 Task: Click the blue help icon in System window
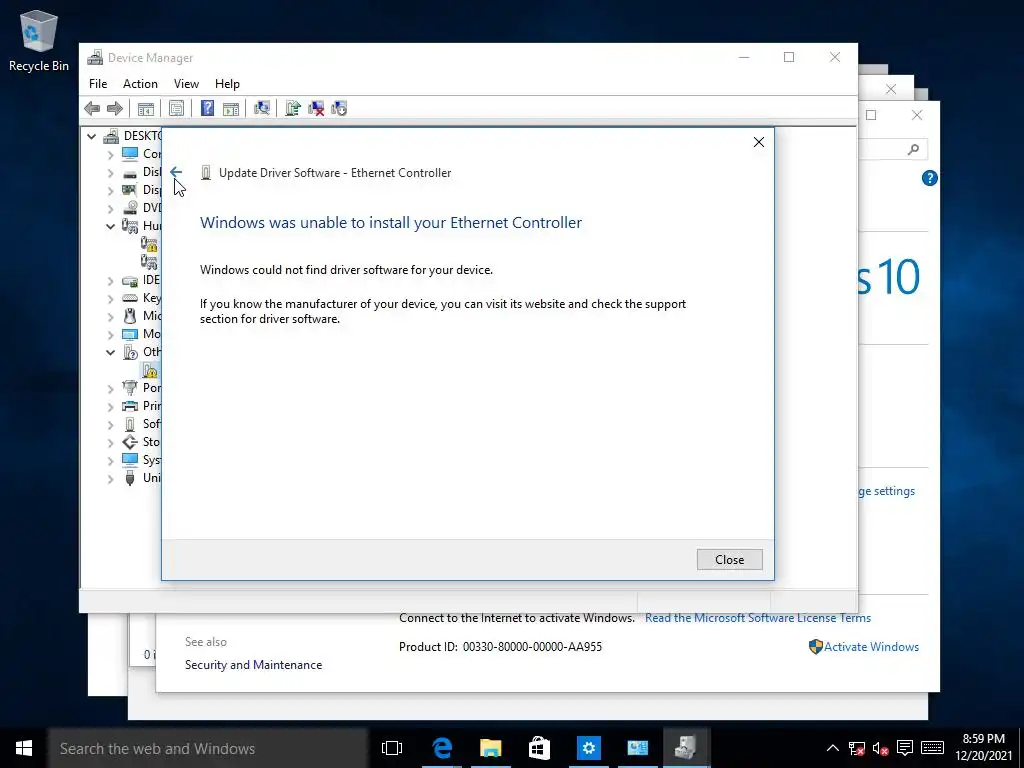929,178
